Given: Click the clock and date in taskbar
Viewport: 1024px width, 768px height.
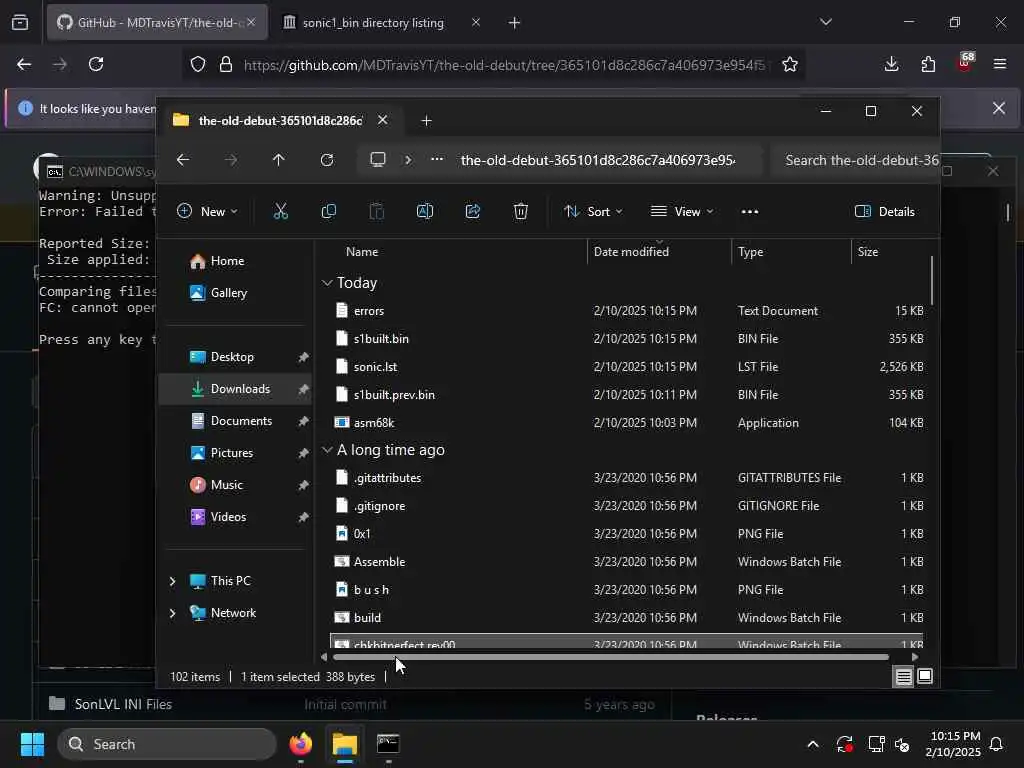Looking at the screenshot, I should coord(952,744).
